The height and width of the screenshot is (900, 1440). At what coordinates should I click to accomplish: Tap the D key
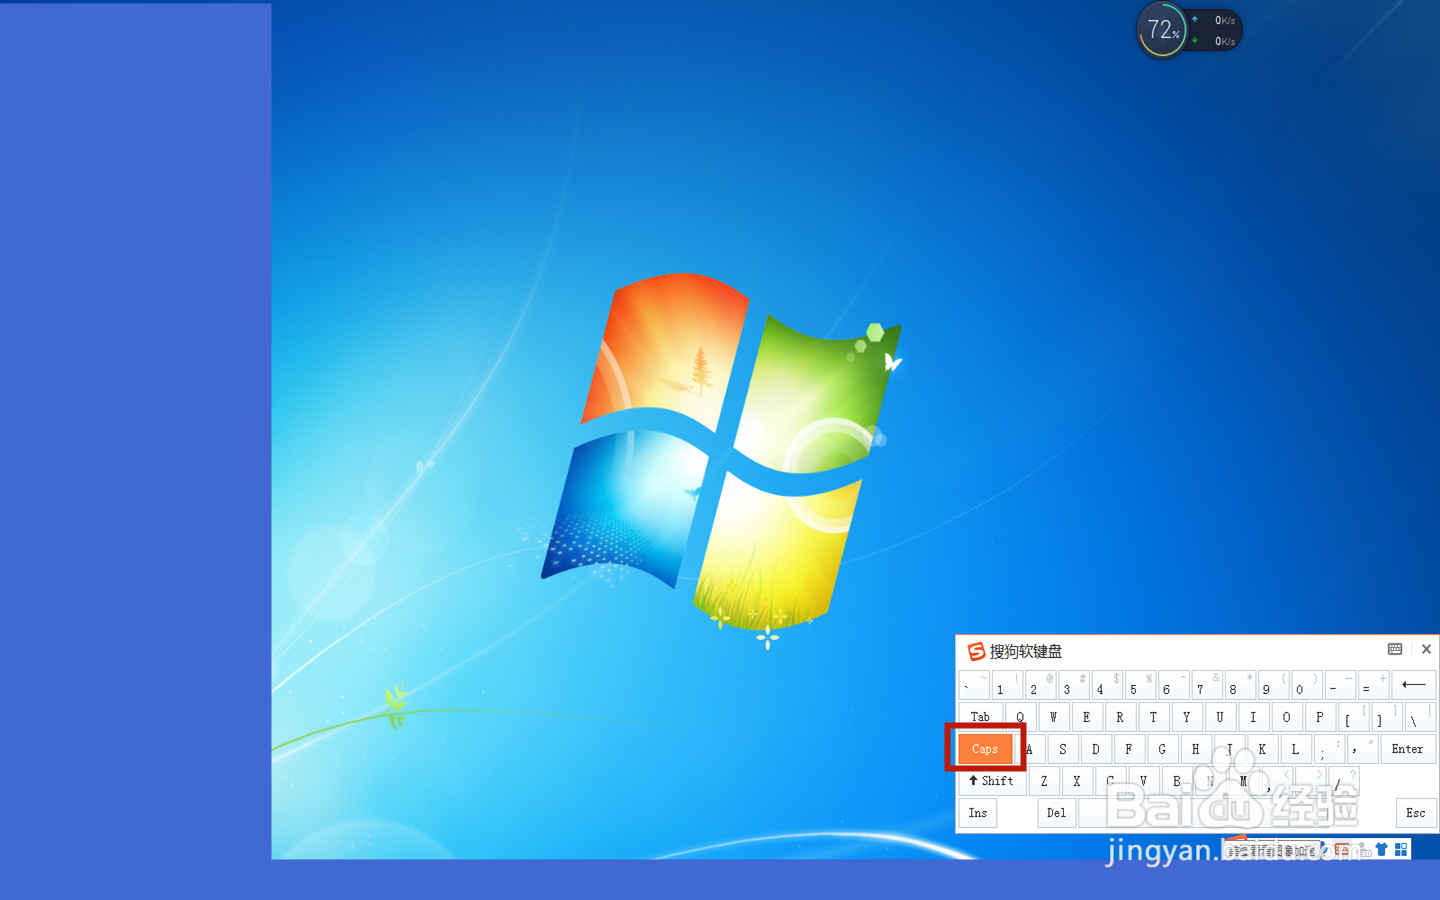(1096, 749)
